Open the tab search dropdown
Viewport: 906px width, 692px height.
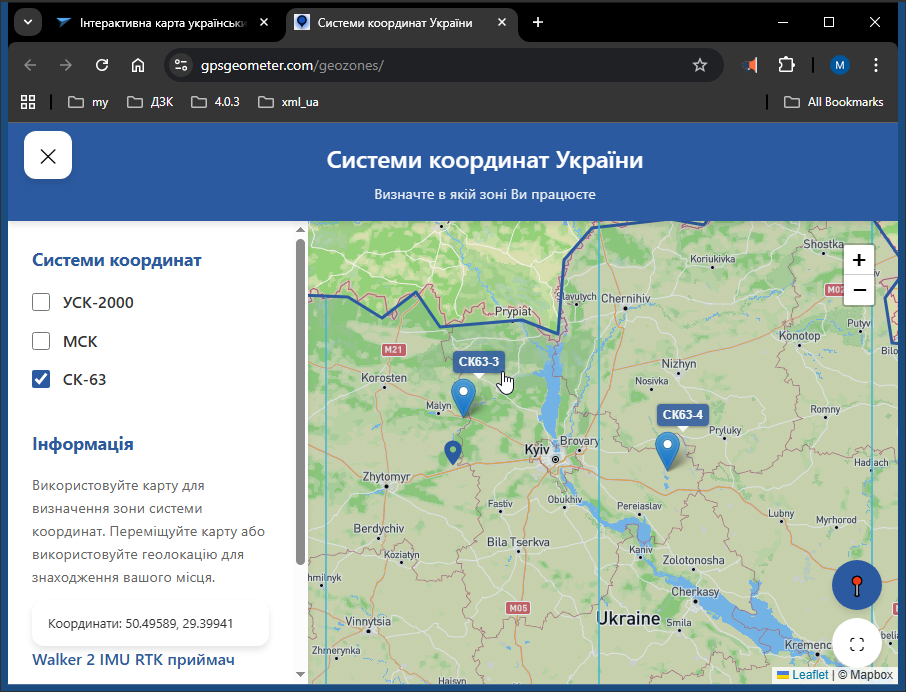pyautogui.click(x=27, y=21)
